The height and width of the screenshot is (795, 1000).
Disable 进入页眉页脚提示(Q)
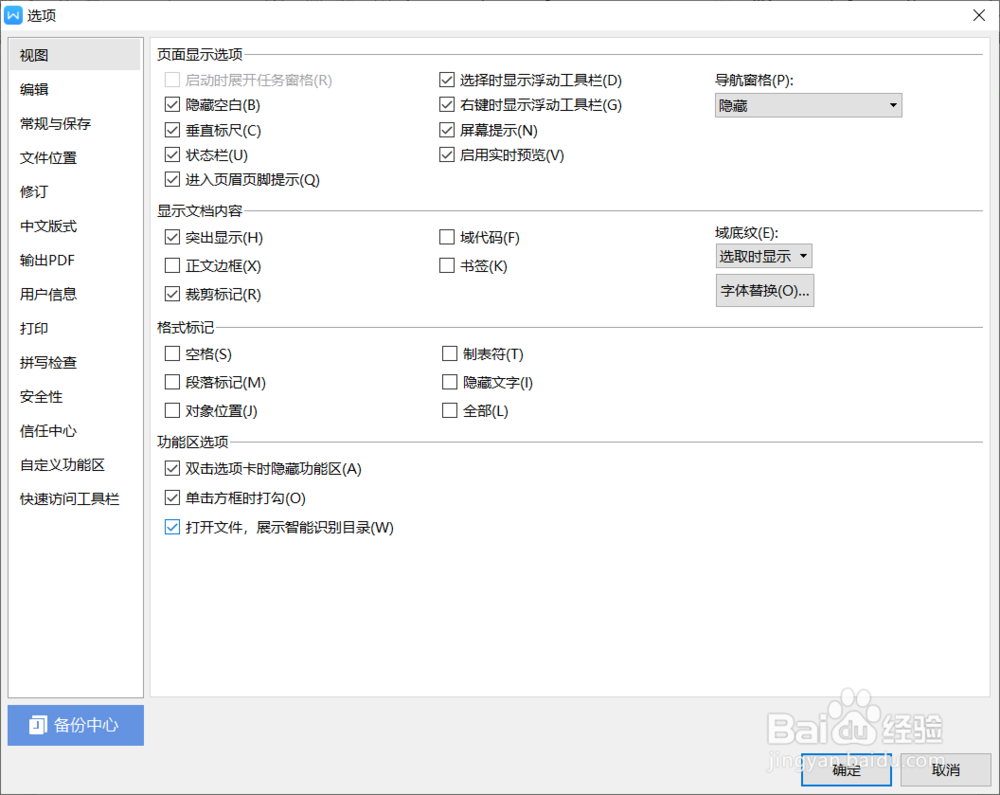coord(172,180)
